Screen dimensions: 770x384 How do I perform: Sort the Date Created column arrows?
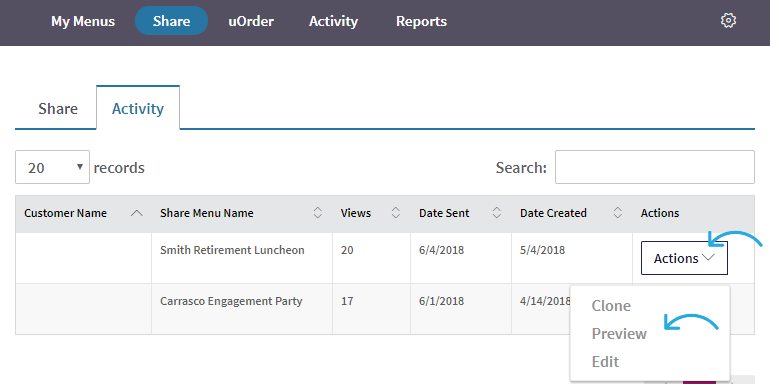coord(618,213)
